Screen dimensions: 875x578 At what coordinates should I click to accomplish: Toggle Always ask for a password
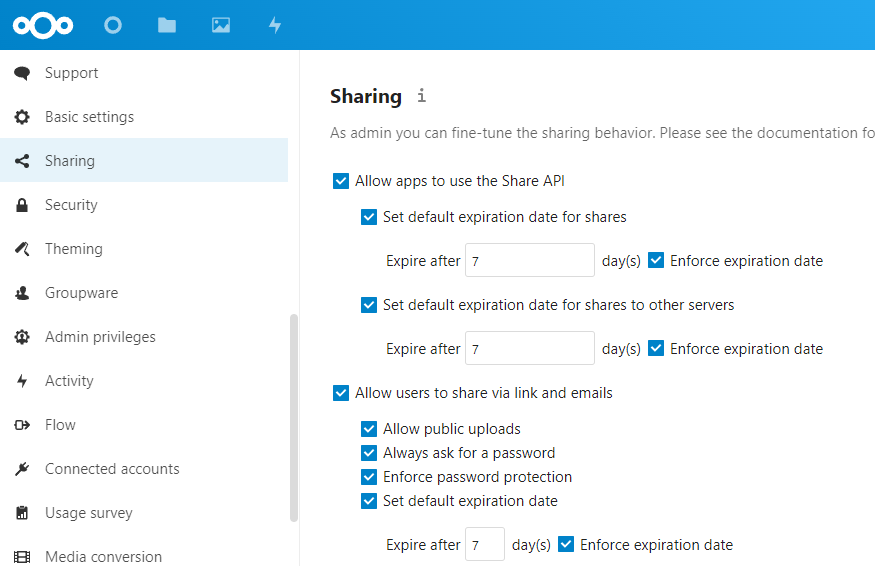tap(369, 453)
